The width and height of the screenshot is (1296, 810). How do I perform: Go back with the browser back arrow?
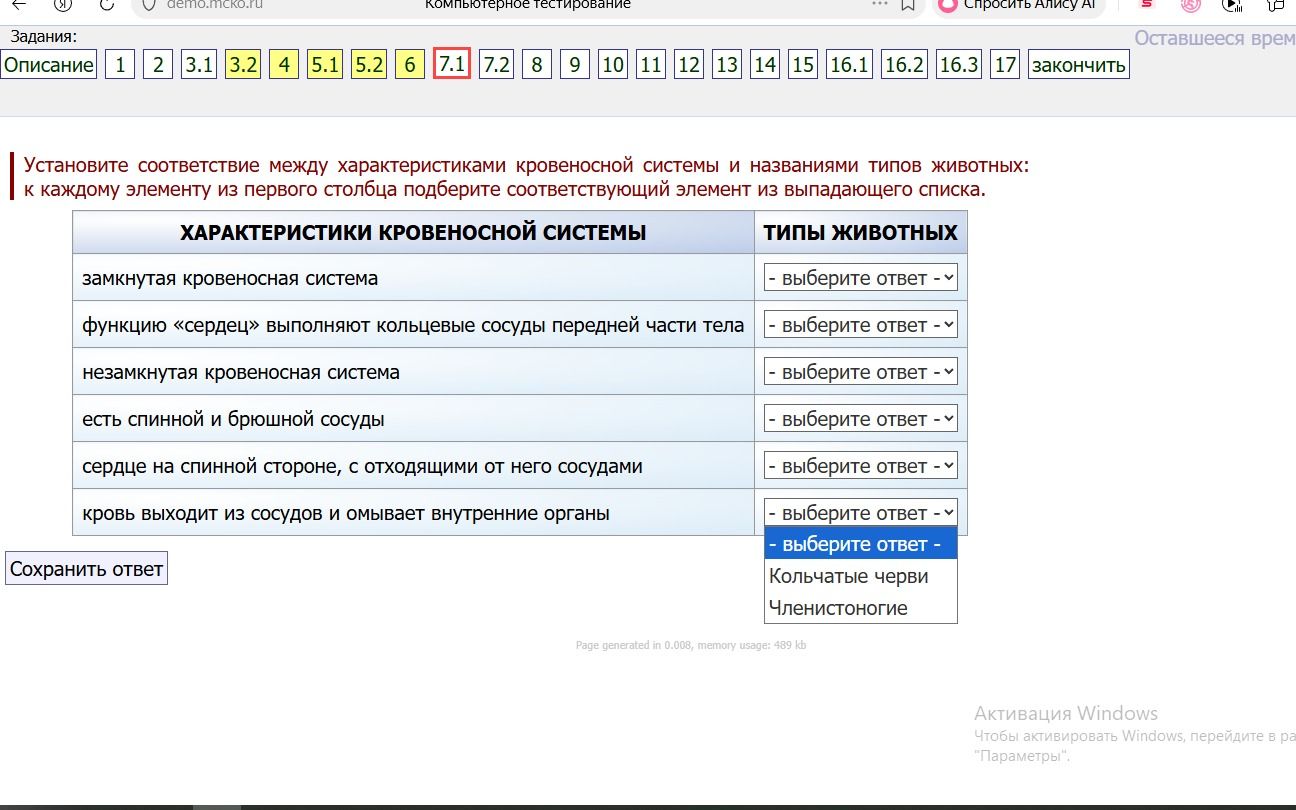click(18, 5)
